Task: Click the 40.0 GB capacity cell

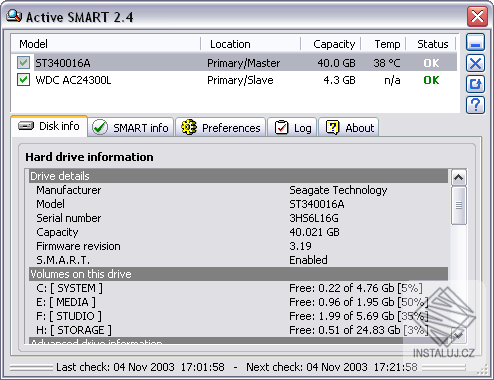Action: (x=336, y=63)
